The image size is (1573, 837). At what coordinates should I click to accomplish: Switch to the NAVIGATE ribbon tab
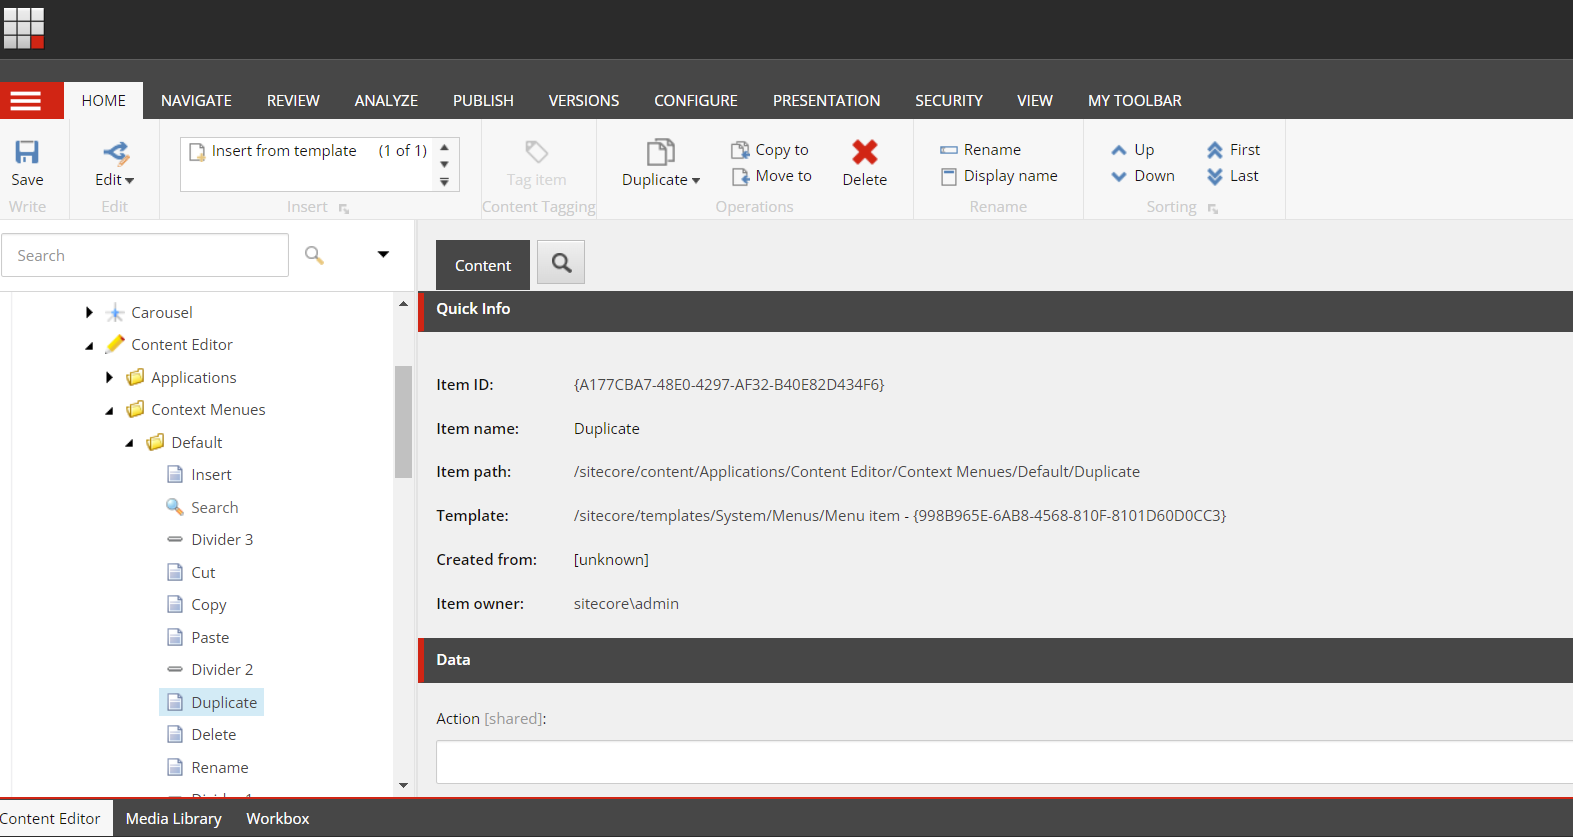(196, 101)
